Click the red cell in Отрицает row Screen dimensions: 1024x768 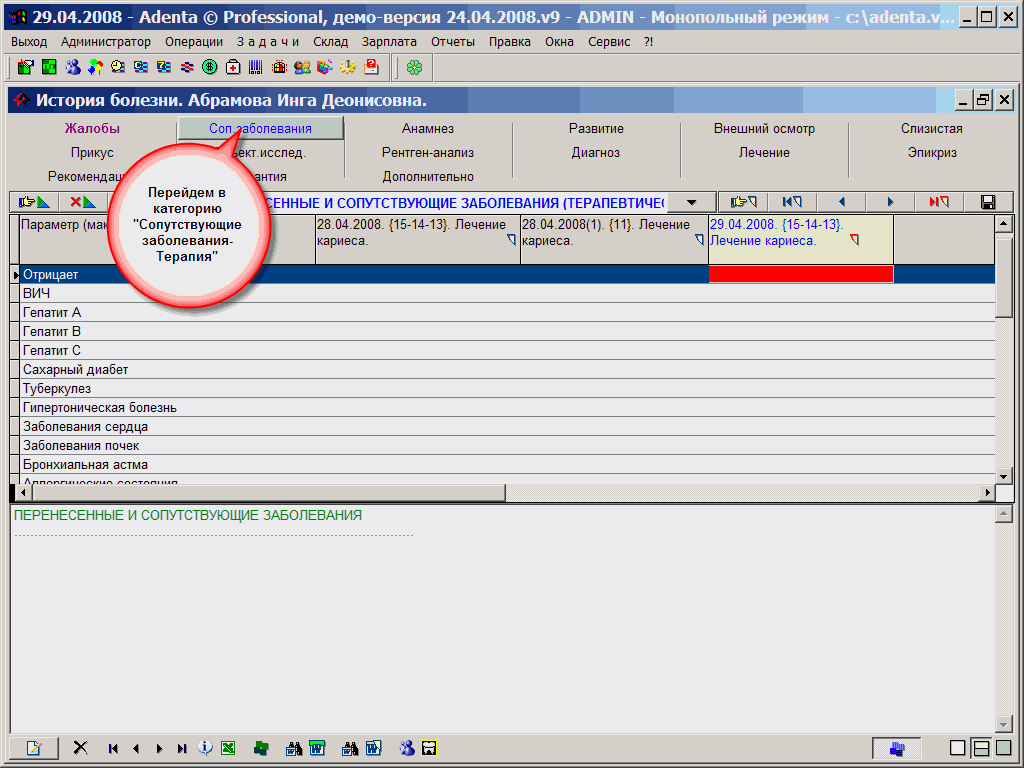coord(800,274)
